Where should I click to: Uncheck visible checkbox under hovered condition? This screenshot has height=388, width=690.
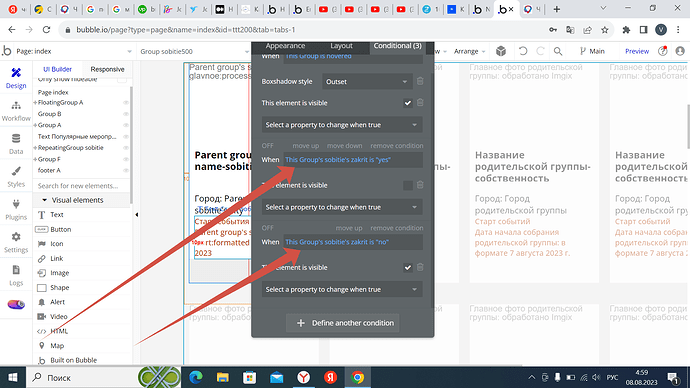point(407,103)
